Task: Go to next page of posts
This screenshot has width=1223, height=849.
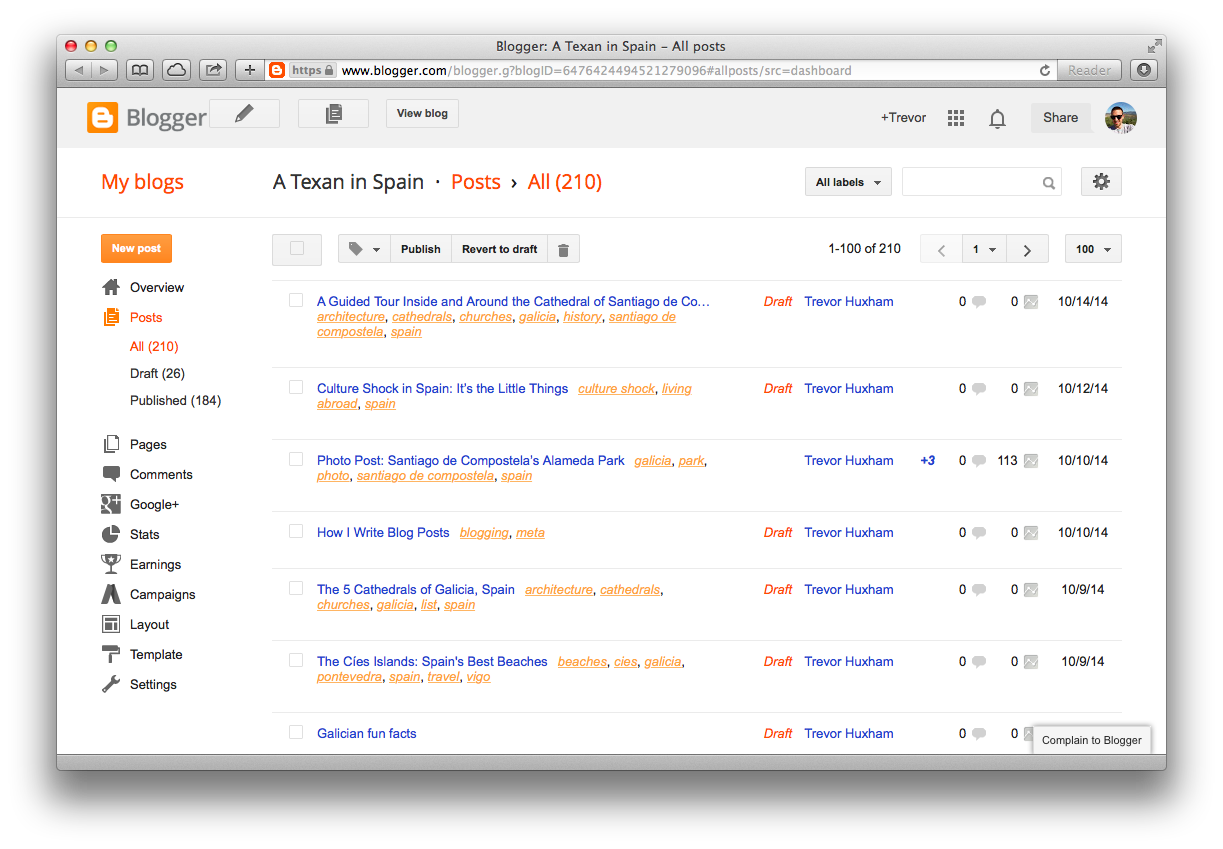Action: coord(1027,250)
